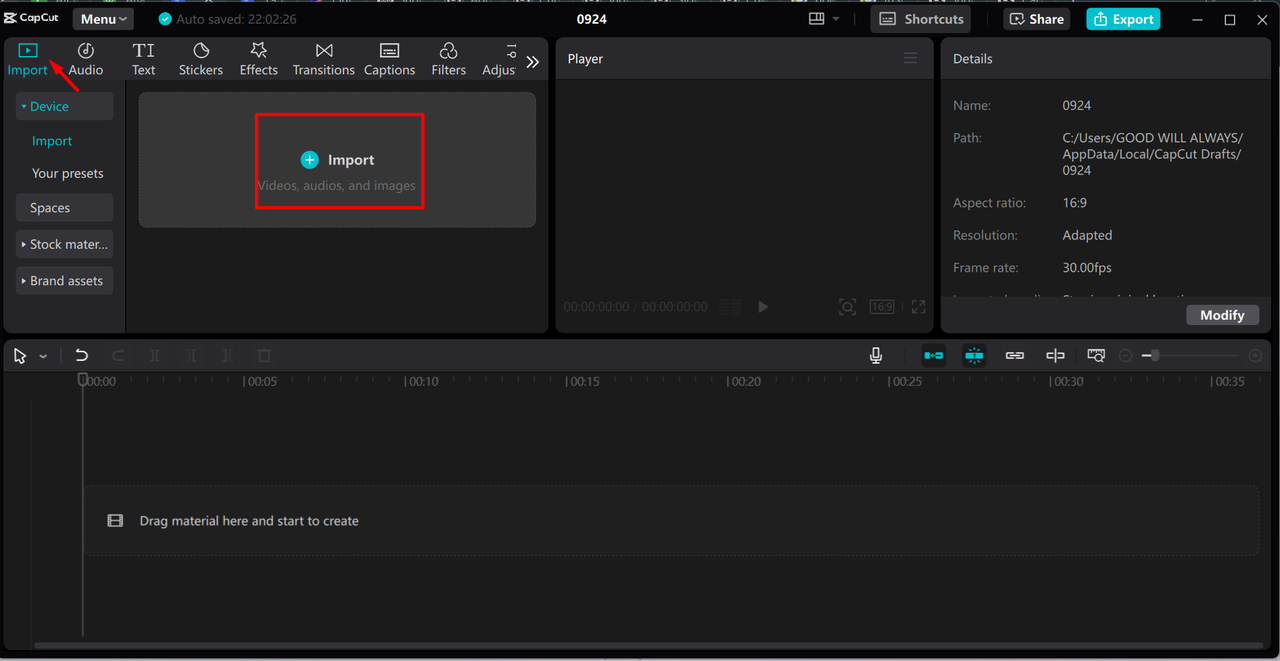
Task: Click the Import plus button
Action: [310, 160]
